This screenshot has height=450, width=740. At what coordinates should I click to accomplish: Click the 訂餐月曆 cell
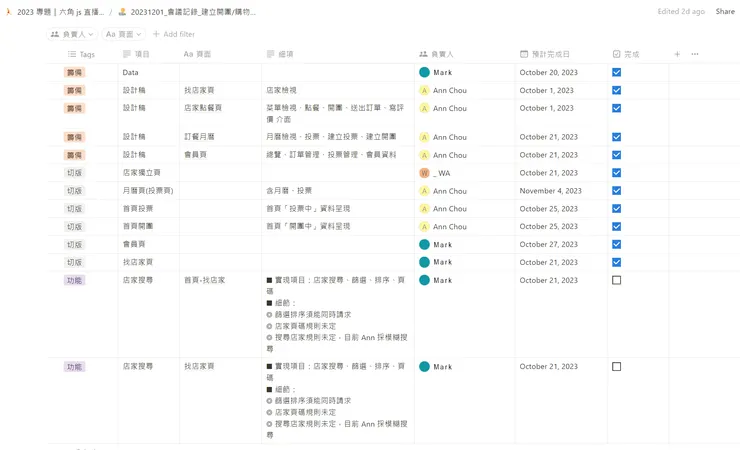point(220,137)
